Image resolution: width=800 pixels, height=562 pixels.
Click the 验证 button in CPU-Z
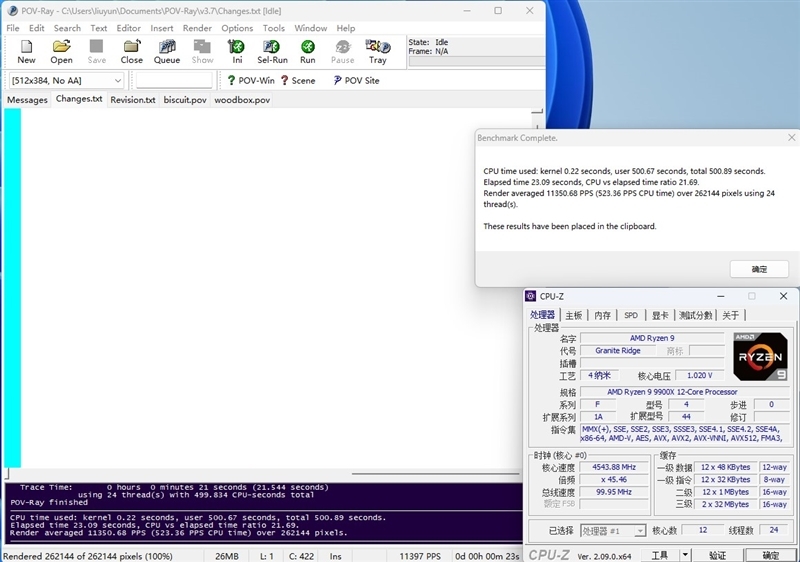(718, 555)
